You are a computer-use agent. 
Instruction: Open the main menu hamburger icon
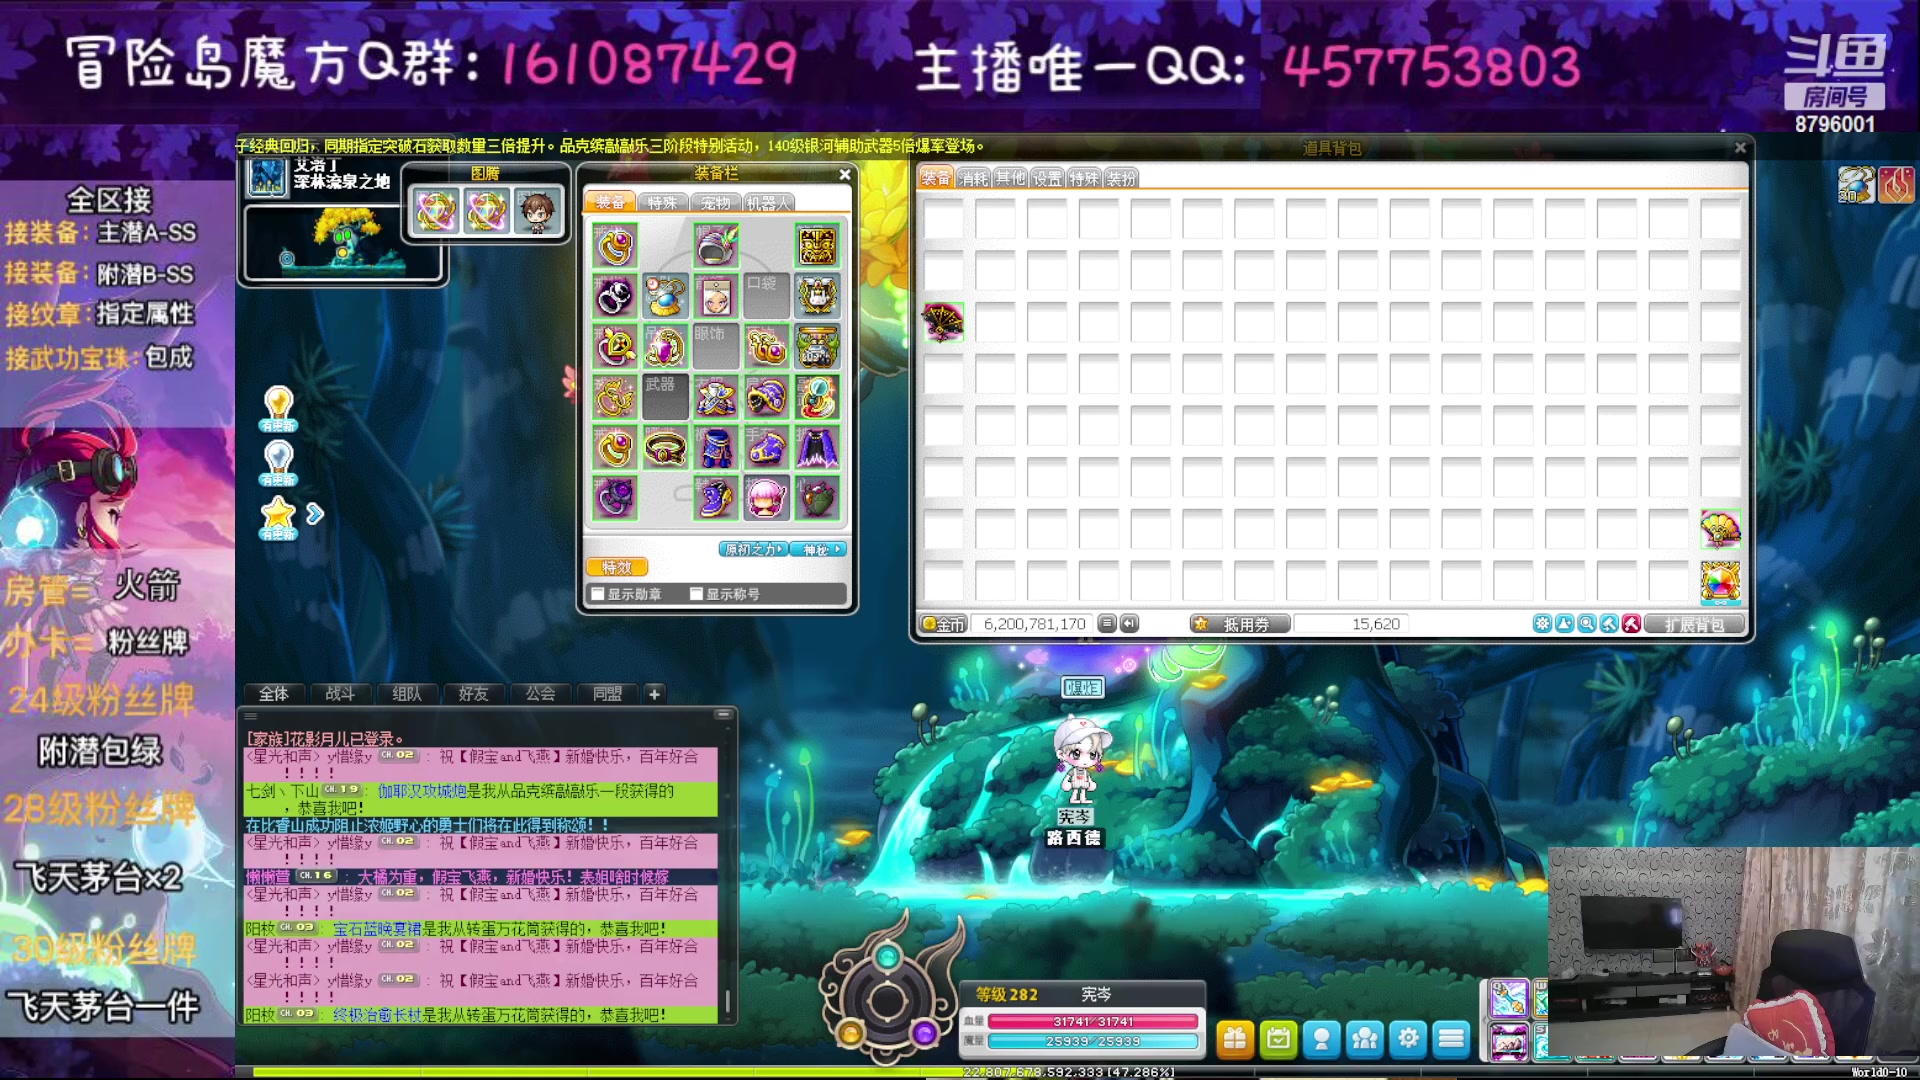1451,1039
